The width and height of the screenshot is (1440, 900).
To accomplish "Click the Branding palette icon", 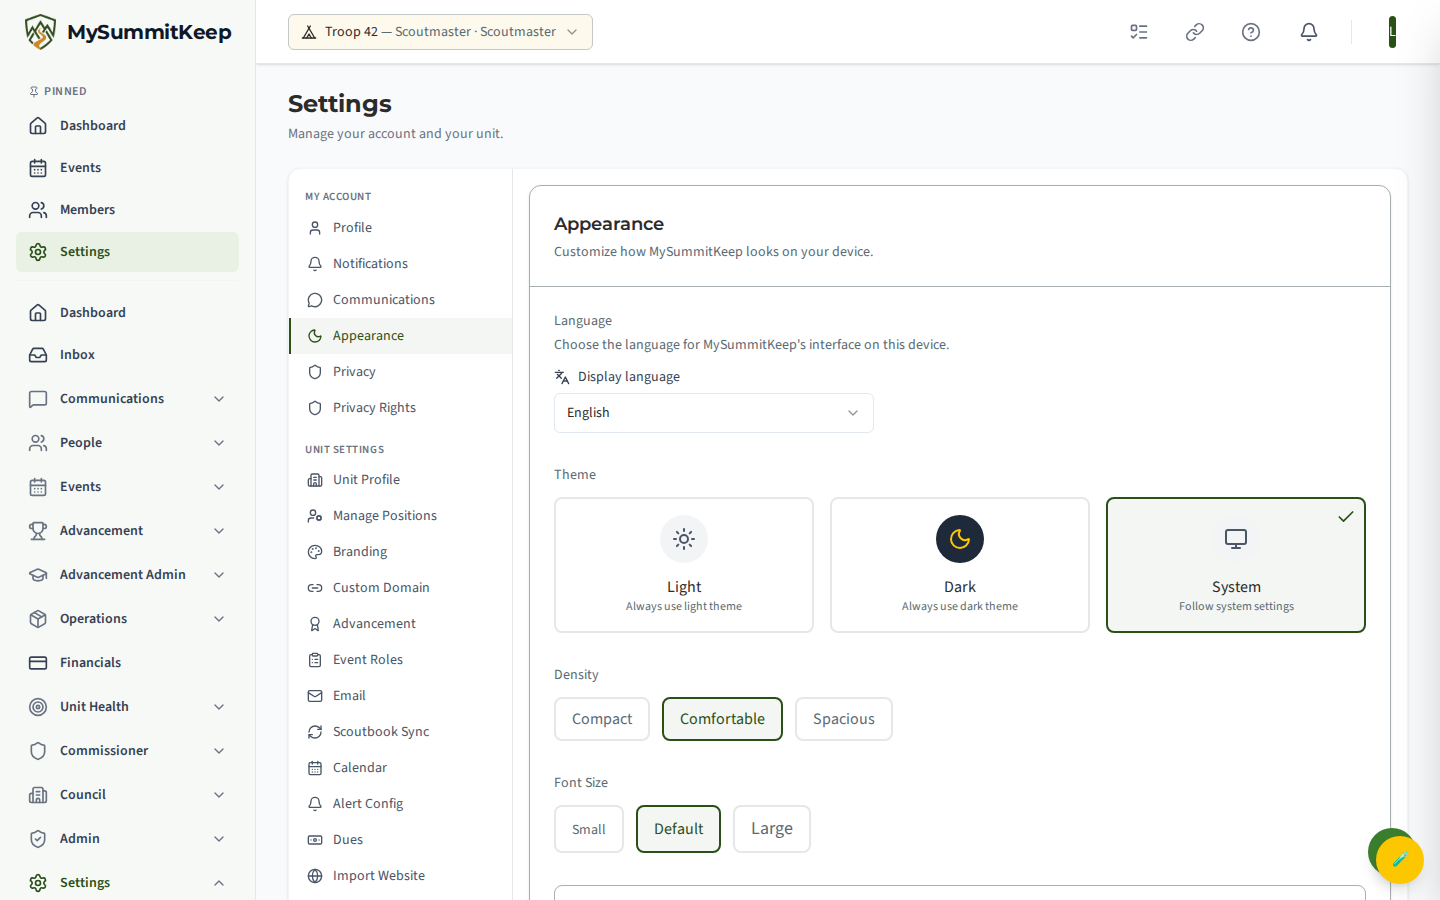I will 315,552.
